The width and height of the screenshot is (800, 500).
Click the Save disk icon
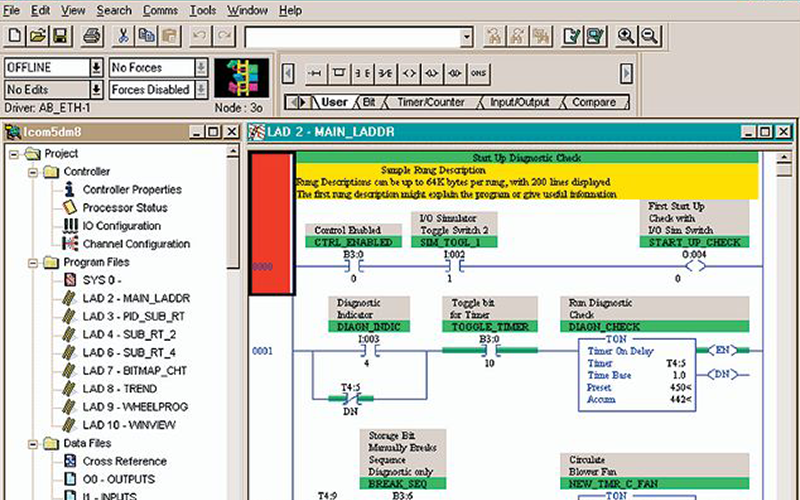tap(59, 36)
